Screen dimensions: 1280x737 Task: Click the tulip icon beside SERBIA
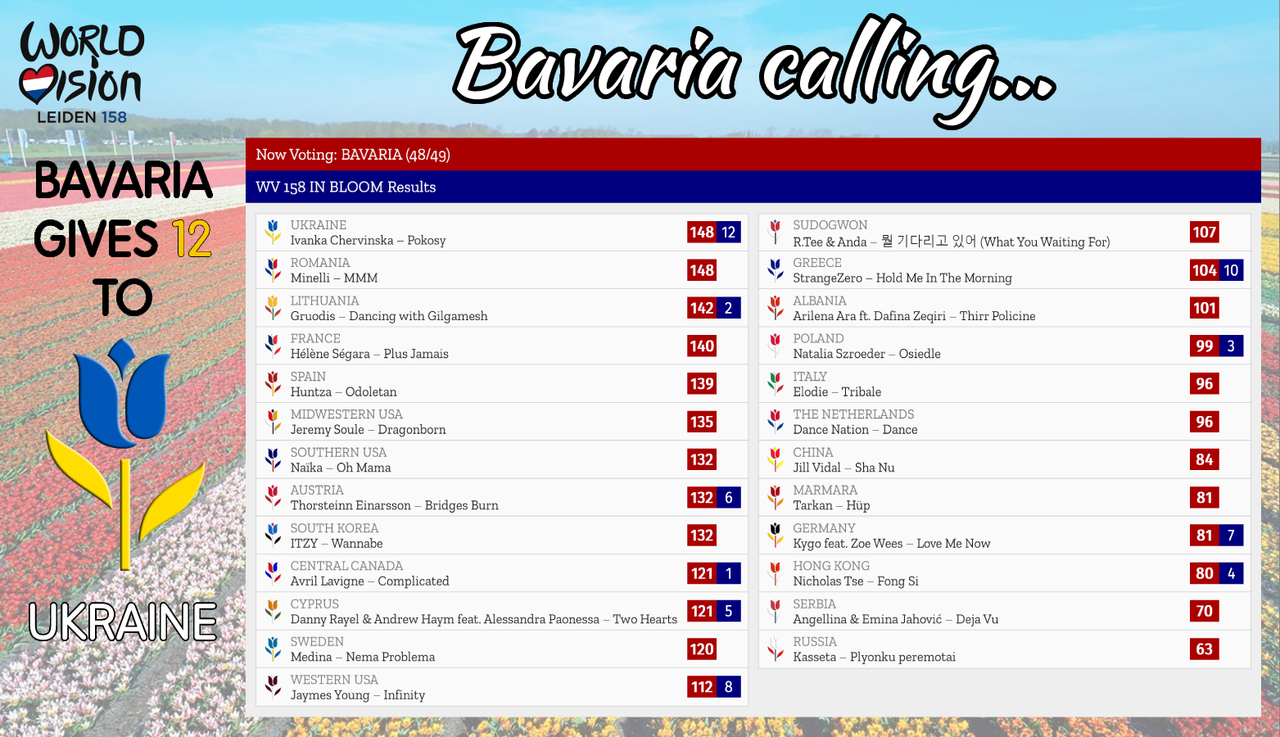tap(775, 611)
